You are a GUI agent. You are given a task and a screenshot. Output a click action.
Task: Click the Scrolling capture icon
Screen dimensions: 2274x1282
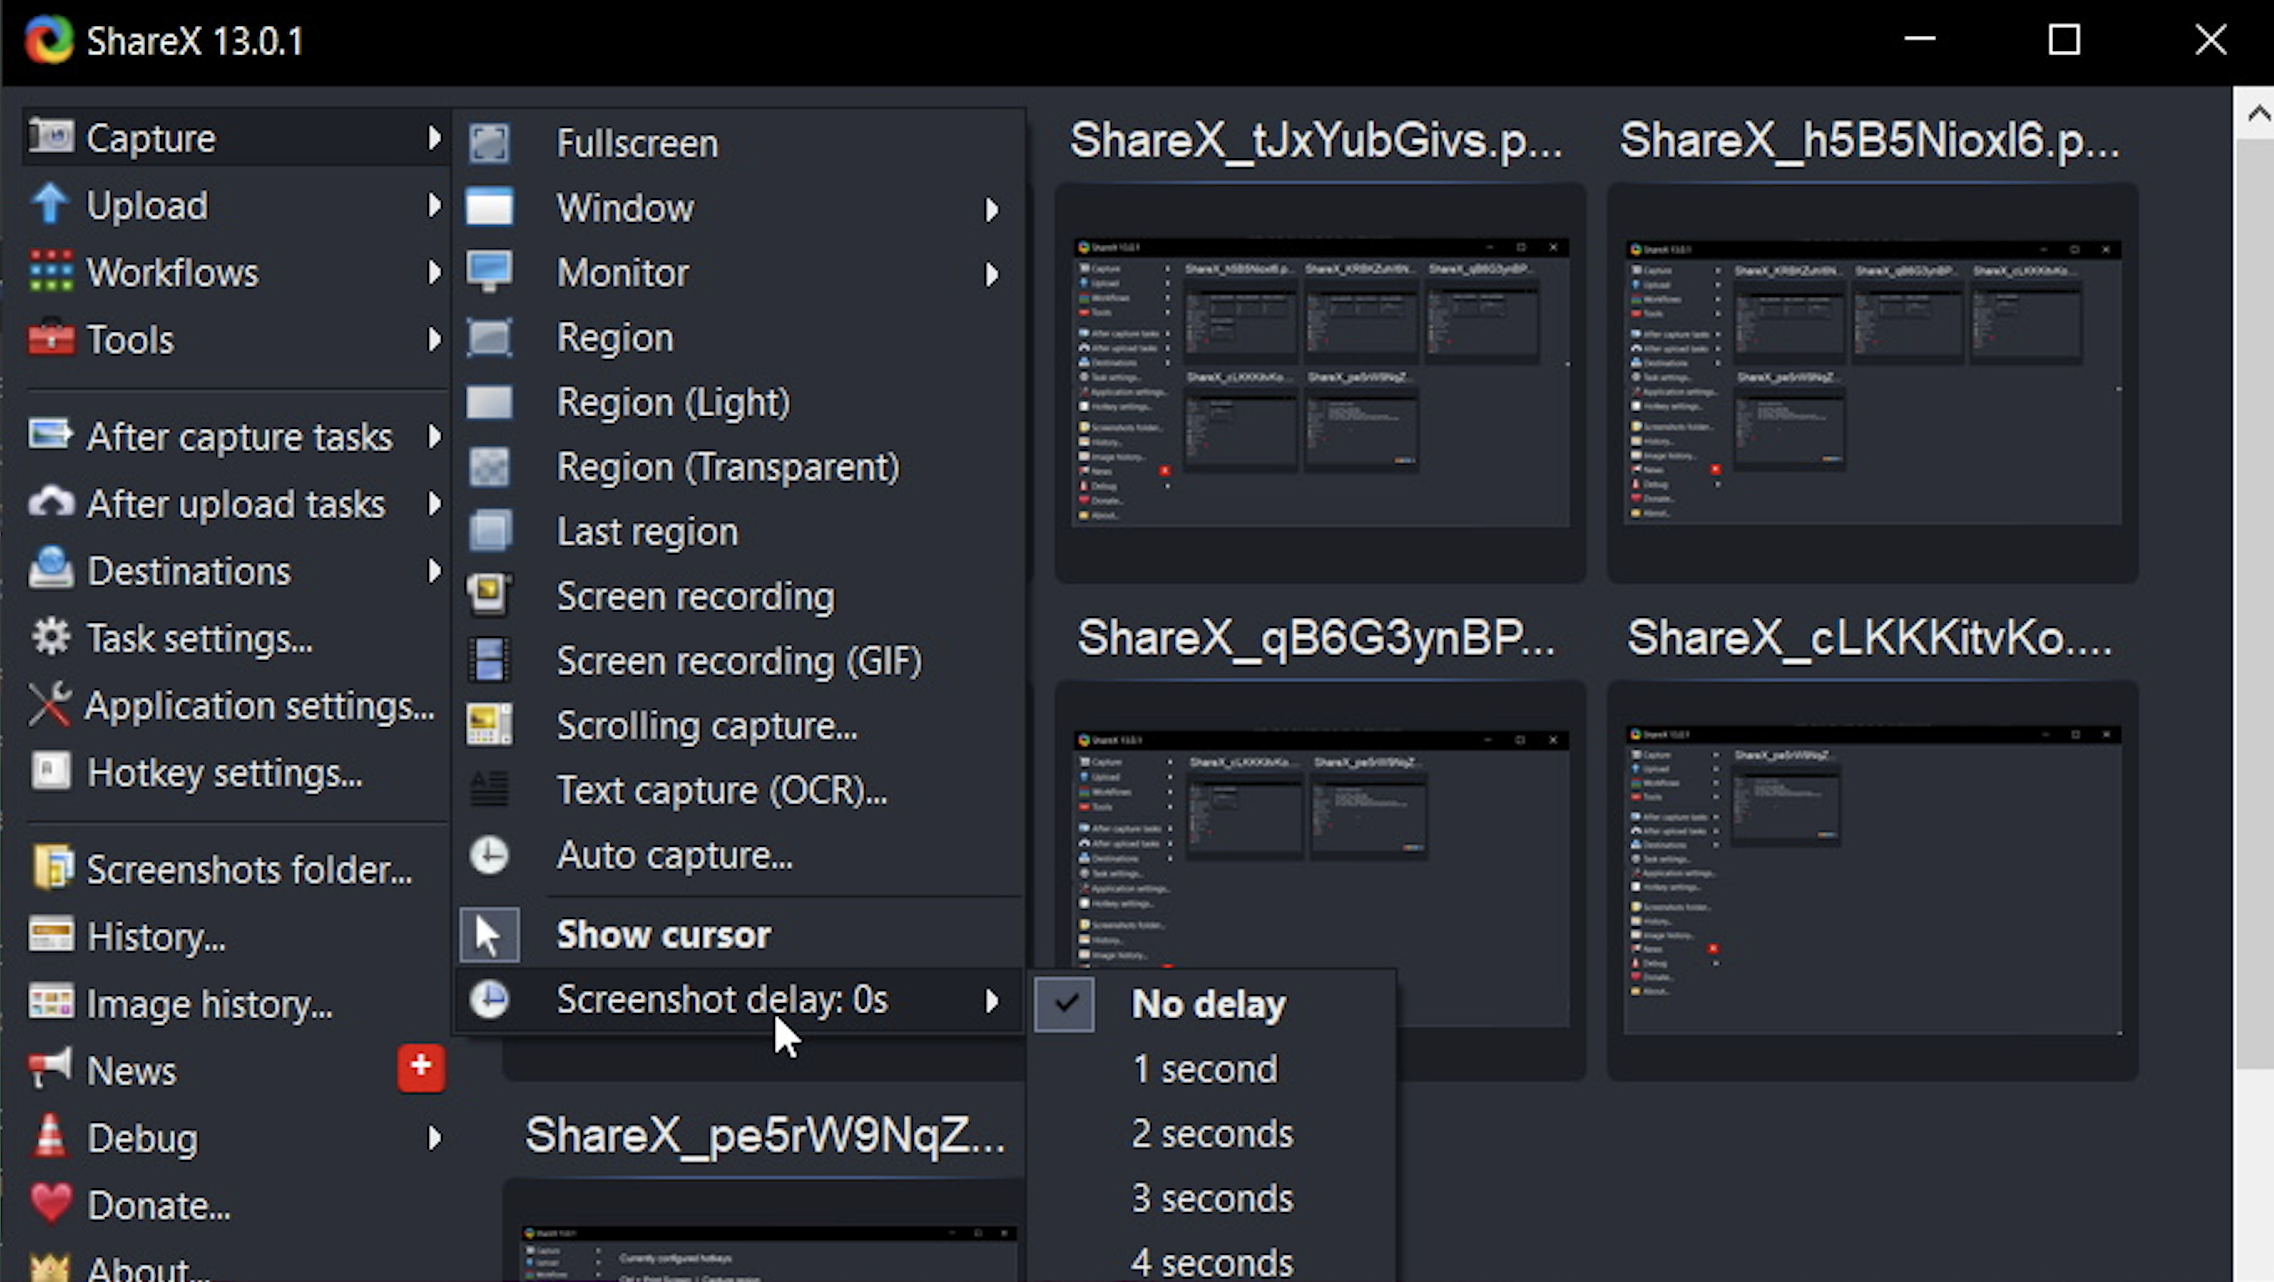pos(489,725)
